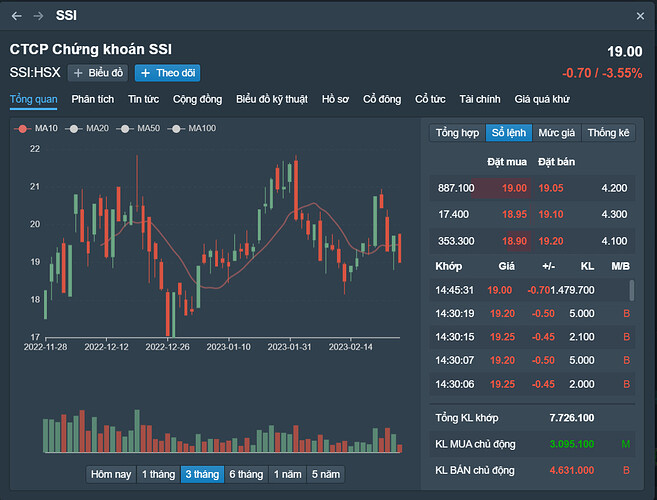Click the plus icon on Biểu đồ
The image size is (657, 500).
(79, 73)
